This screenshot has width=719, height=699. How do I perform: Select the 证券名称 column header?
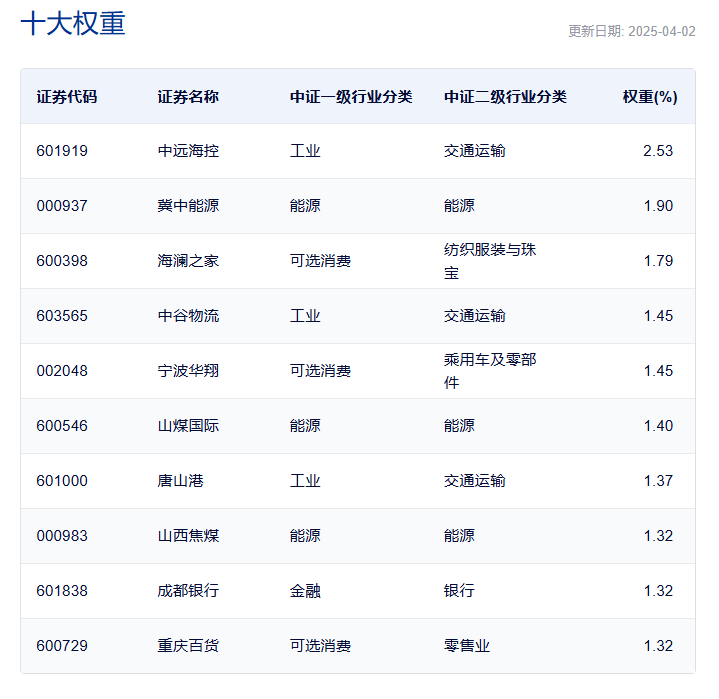pos(188,97)
